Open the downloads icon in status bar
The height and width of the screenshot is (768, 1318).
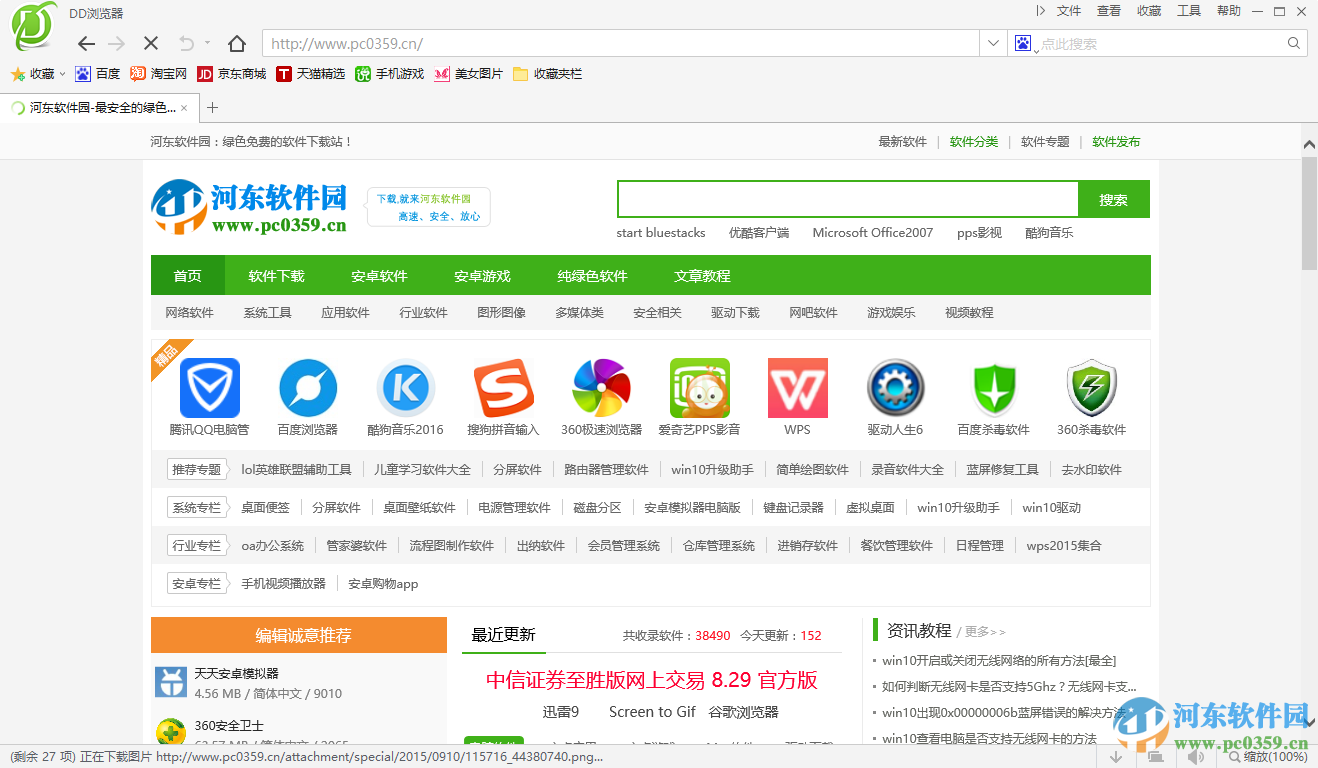[x=1115, y=756]
